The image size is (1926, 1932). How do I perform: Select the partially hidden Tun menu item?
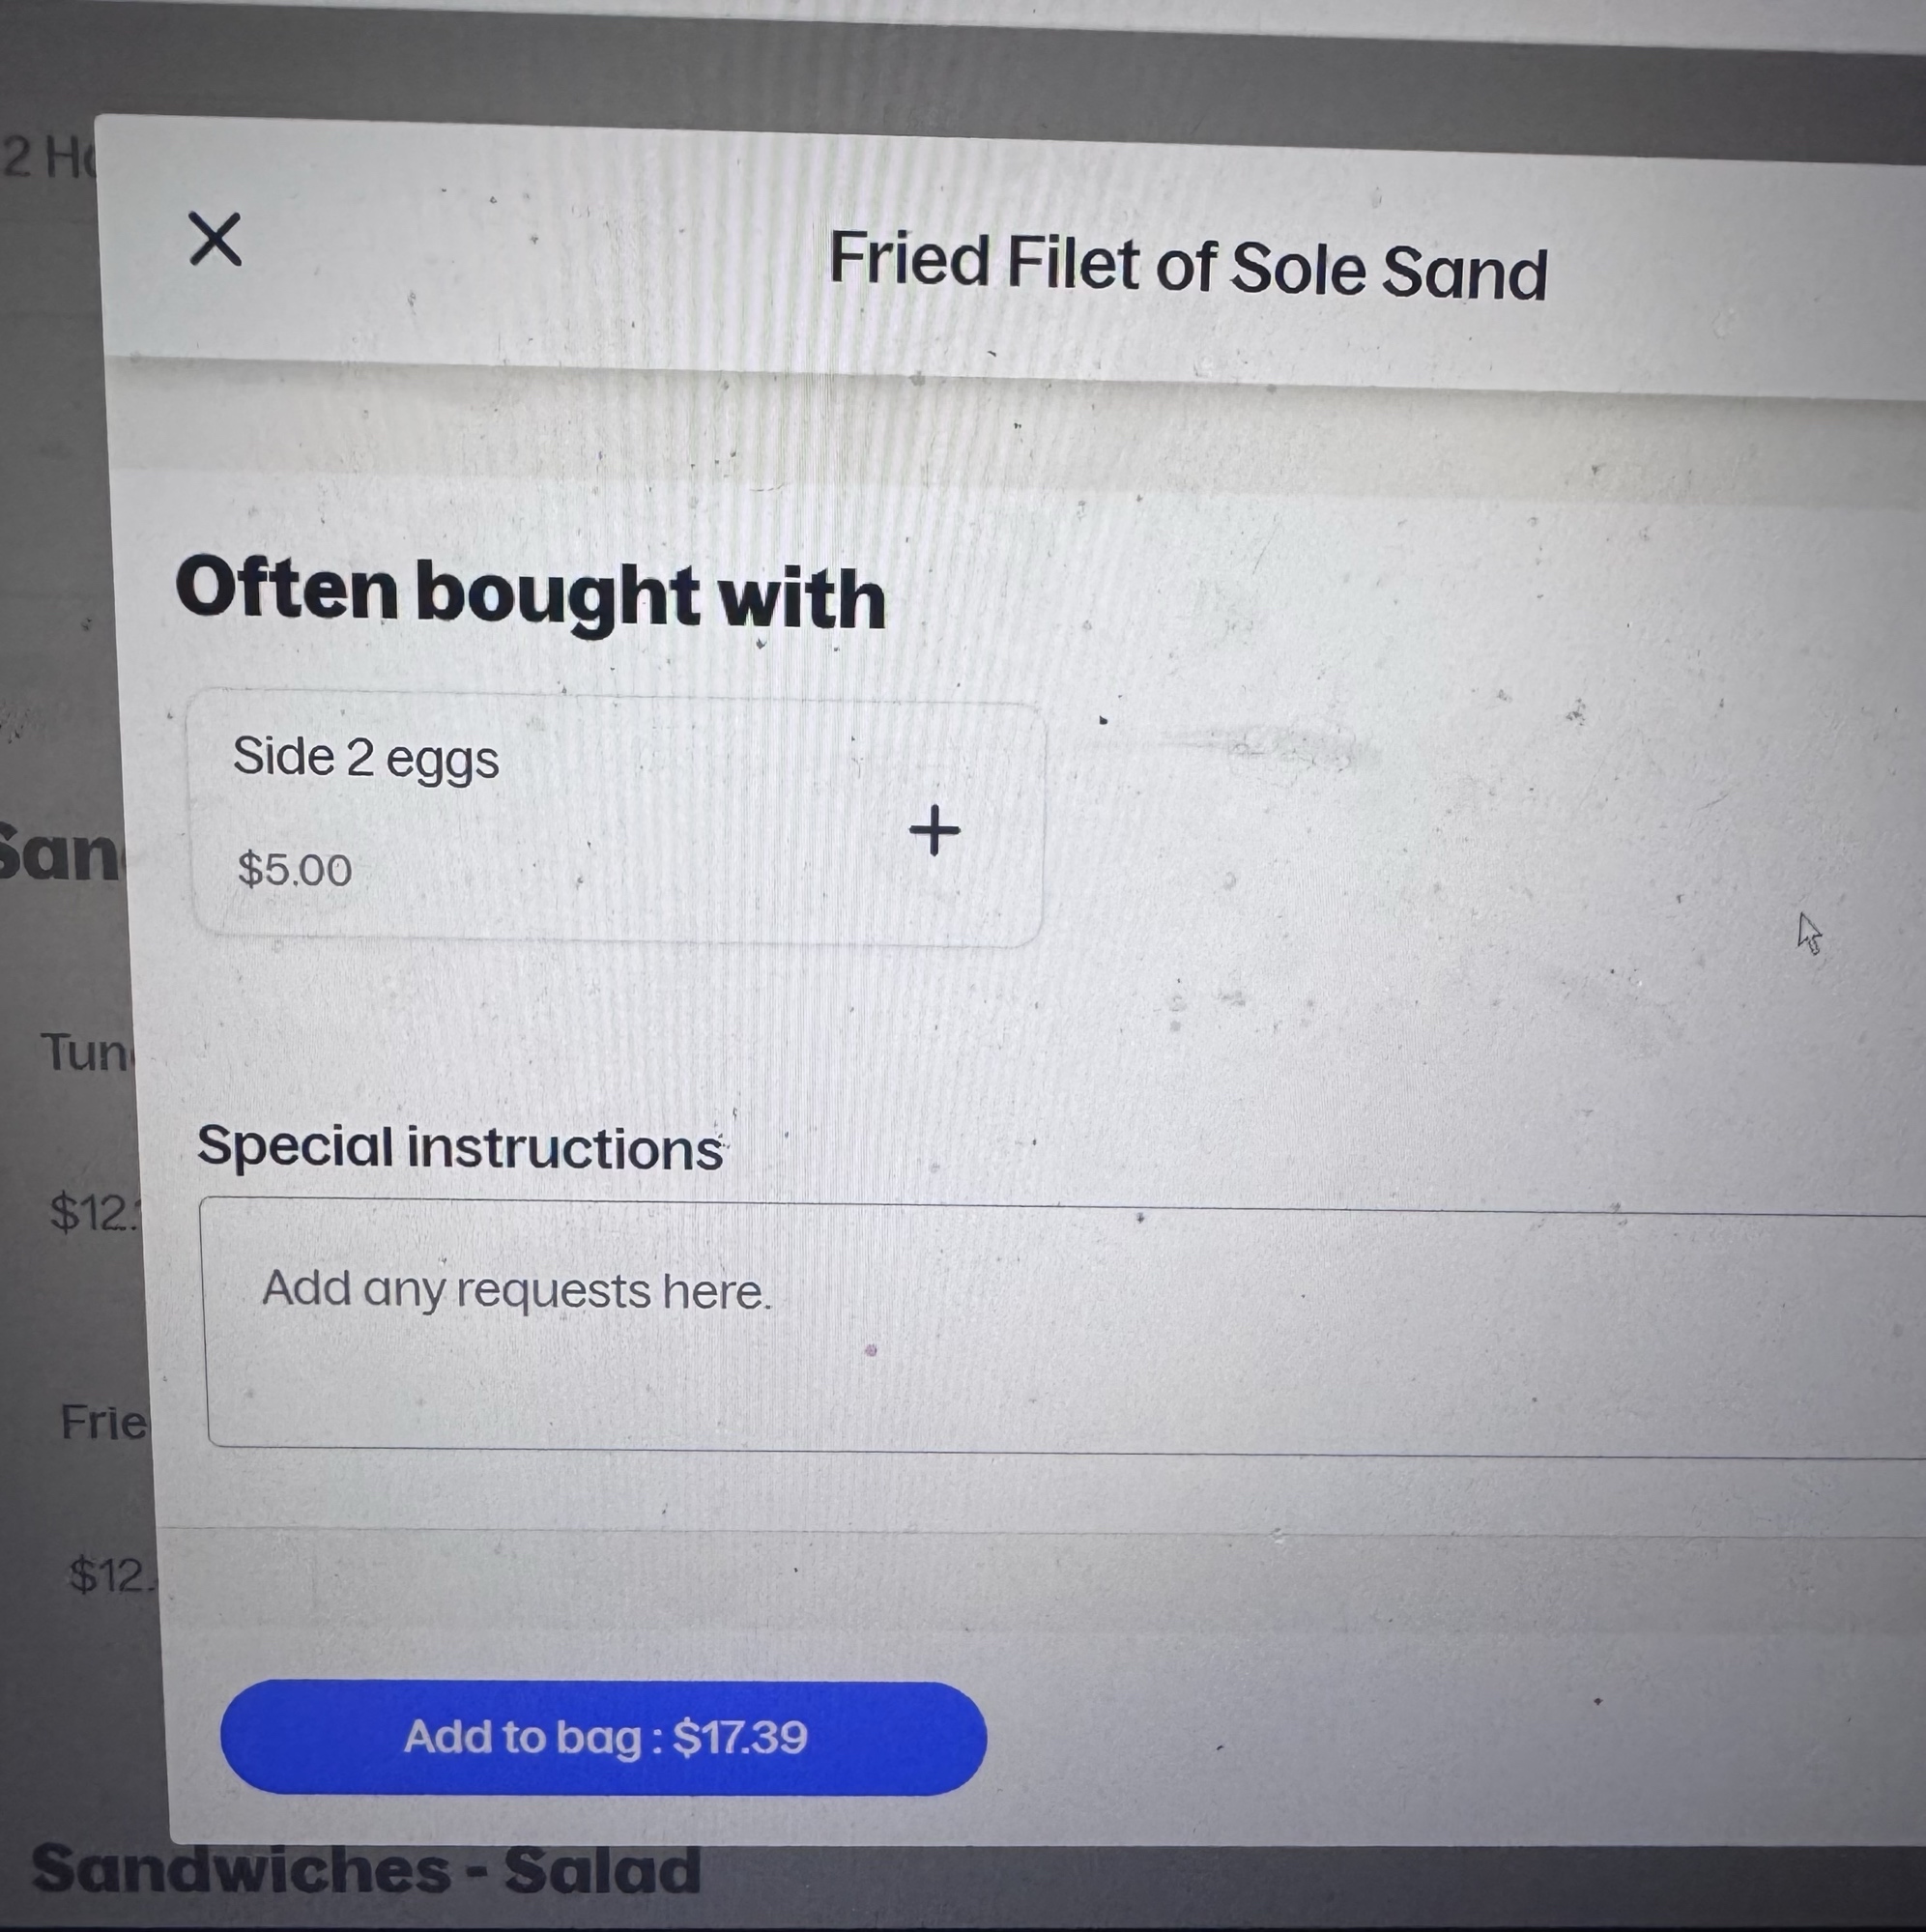coord(84,1052)
